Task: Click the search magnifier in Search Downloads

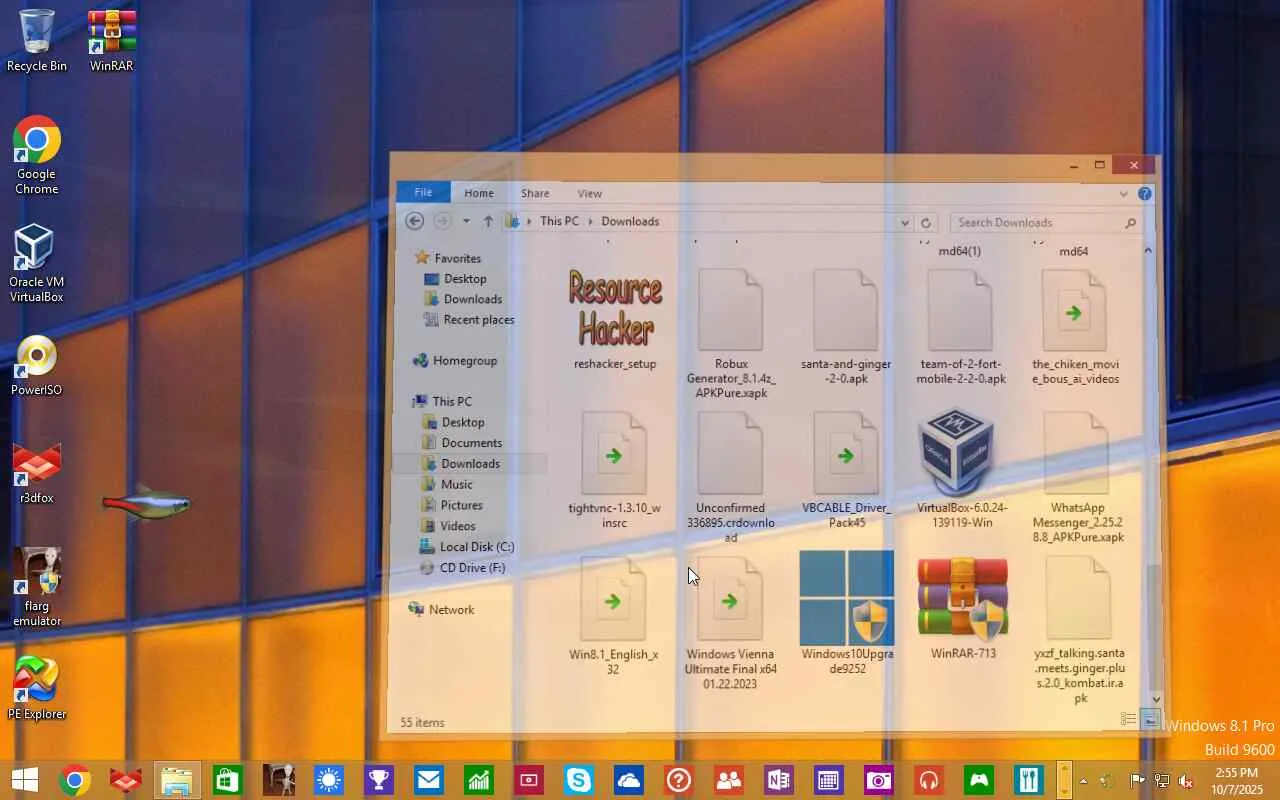Action: (1131, 223)
